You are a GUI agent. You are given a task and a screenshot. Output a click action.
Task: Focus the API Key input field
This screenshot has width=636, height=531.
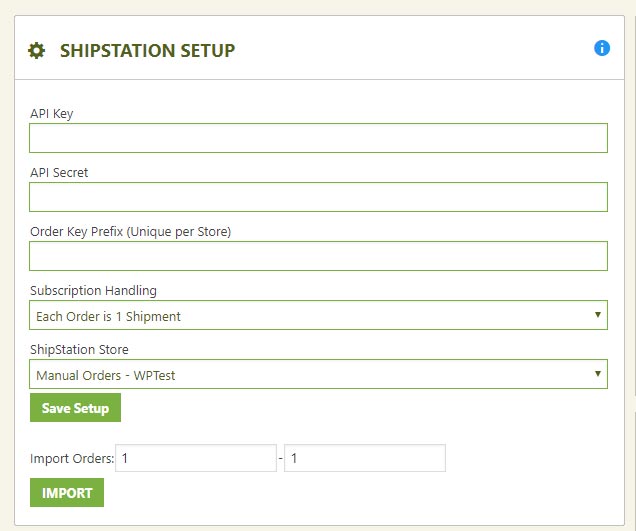click(318, 138)
